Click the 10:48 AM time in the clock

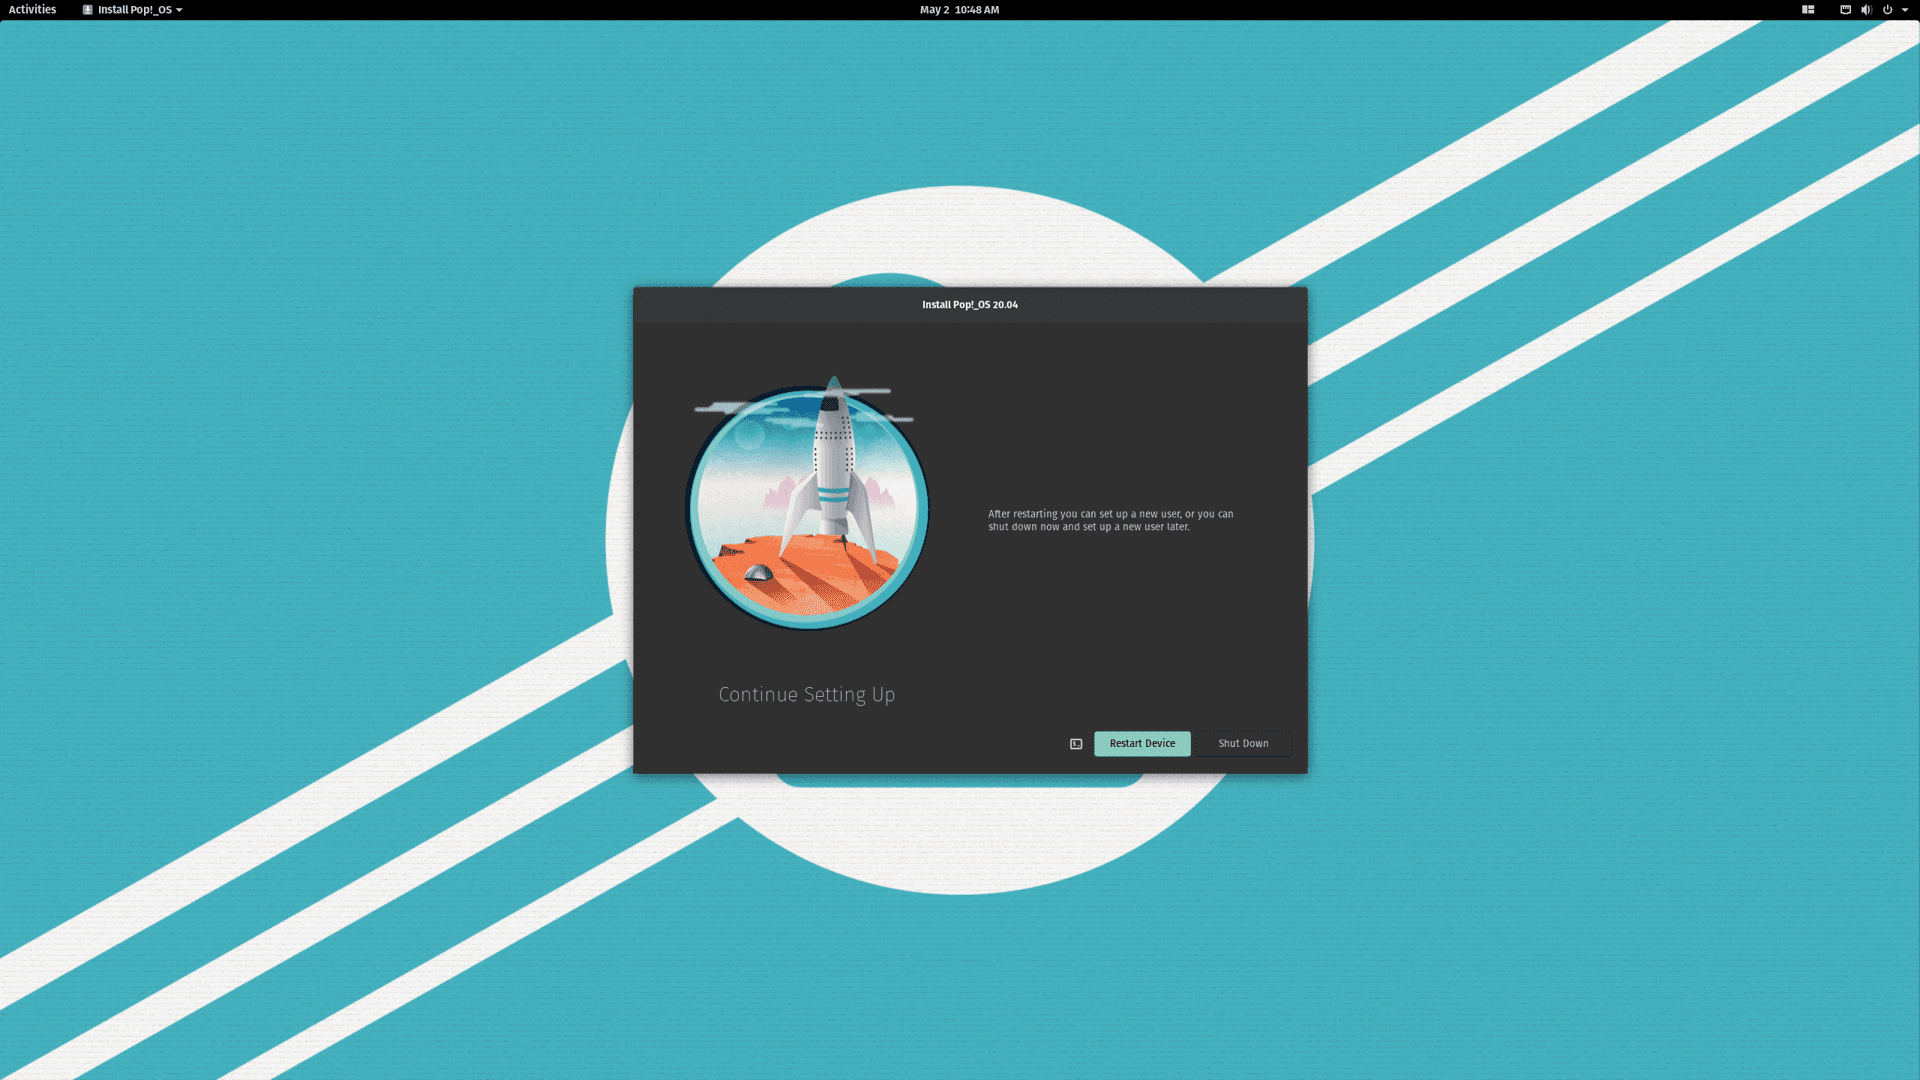click(x=977, y=10)
